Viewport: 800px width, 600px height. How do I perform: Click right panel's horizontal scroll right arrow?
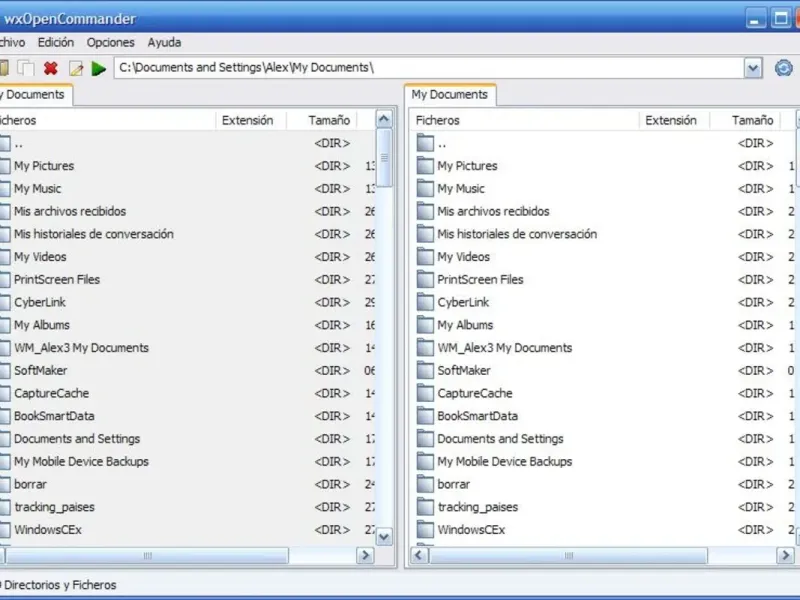point(785,555)
